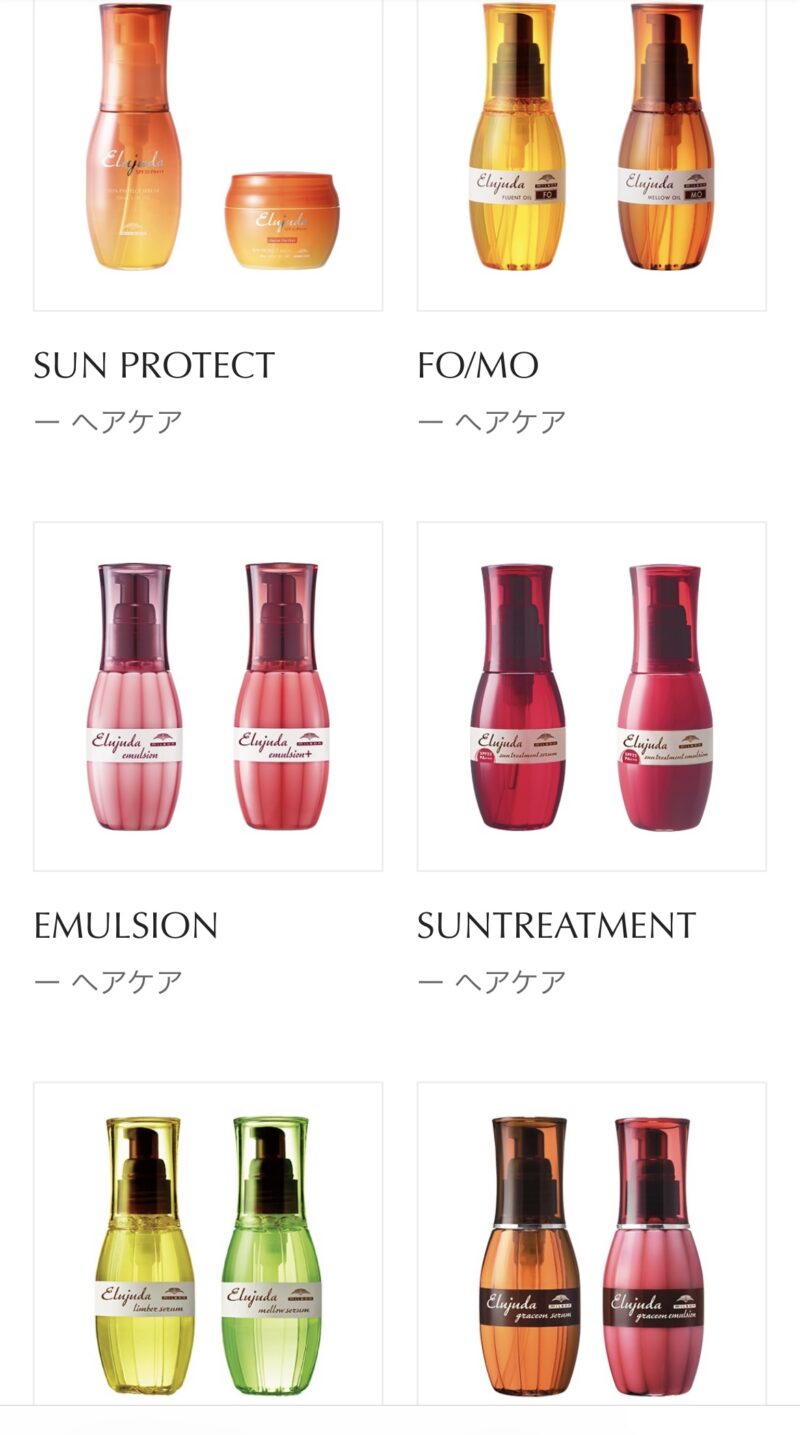This screenshot has height=1435, width=800.
Task: Click the yellow limber serum bottle
Action: (145, 1255)
